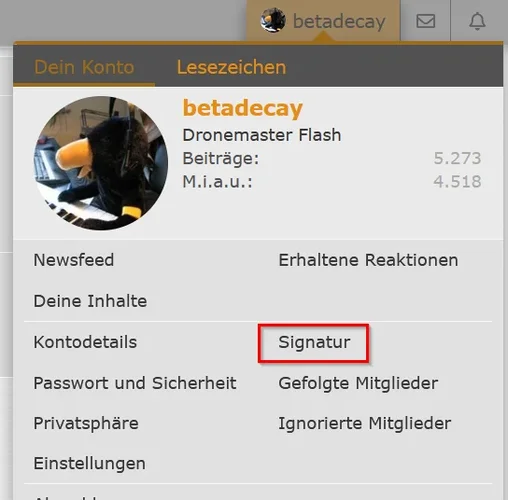Open Passwort und Sicherheit
The width and height of the screenshot is (508, 500).
click(135, 383)
